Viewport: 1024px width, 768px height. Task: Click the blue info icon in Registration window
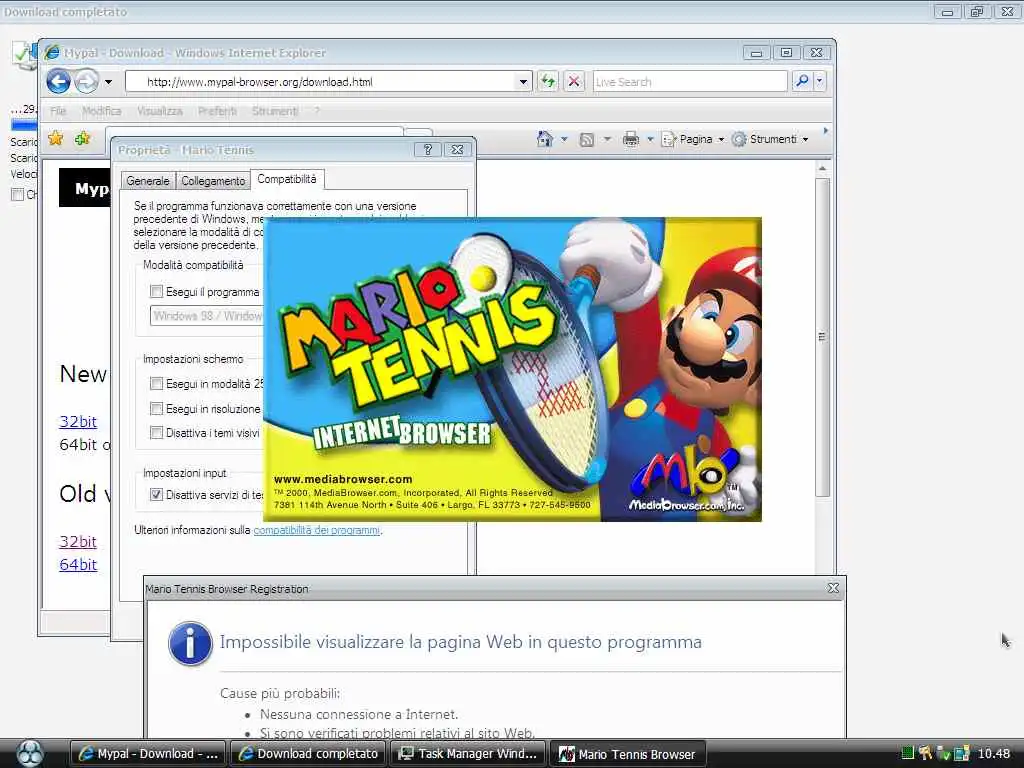(190, 643)
